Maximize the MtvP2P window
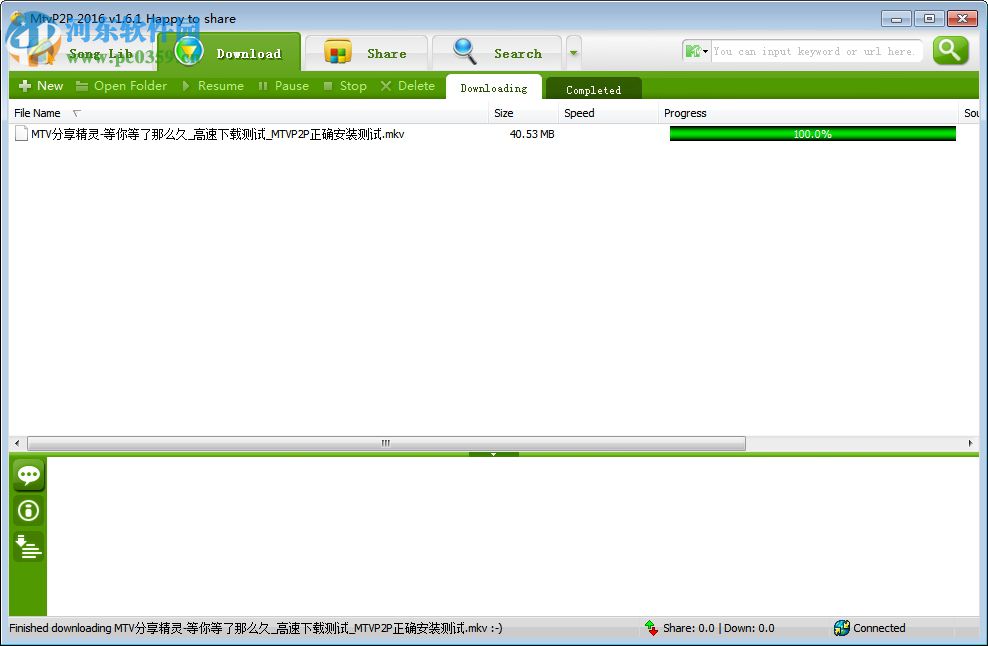The image size is (988, 646). click(929, 18)
